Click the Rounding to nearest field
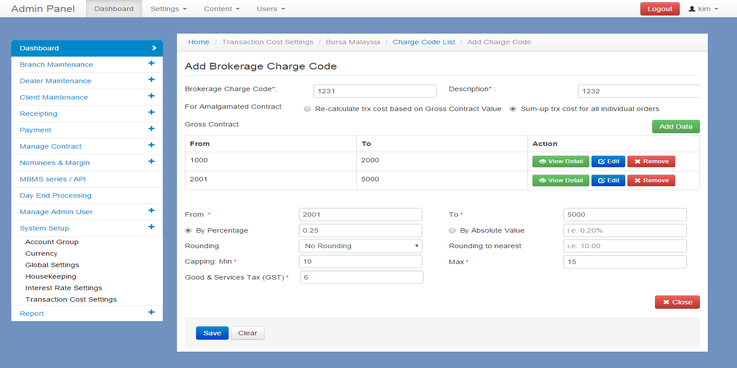The height and width of the screenshot is (368, 737). [625, 246]
